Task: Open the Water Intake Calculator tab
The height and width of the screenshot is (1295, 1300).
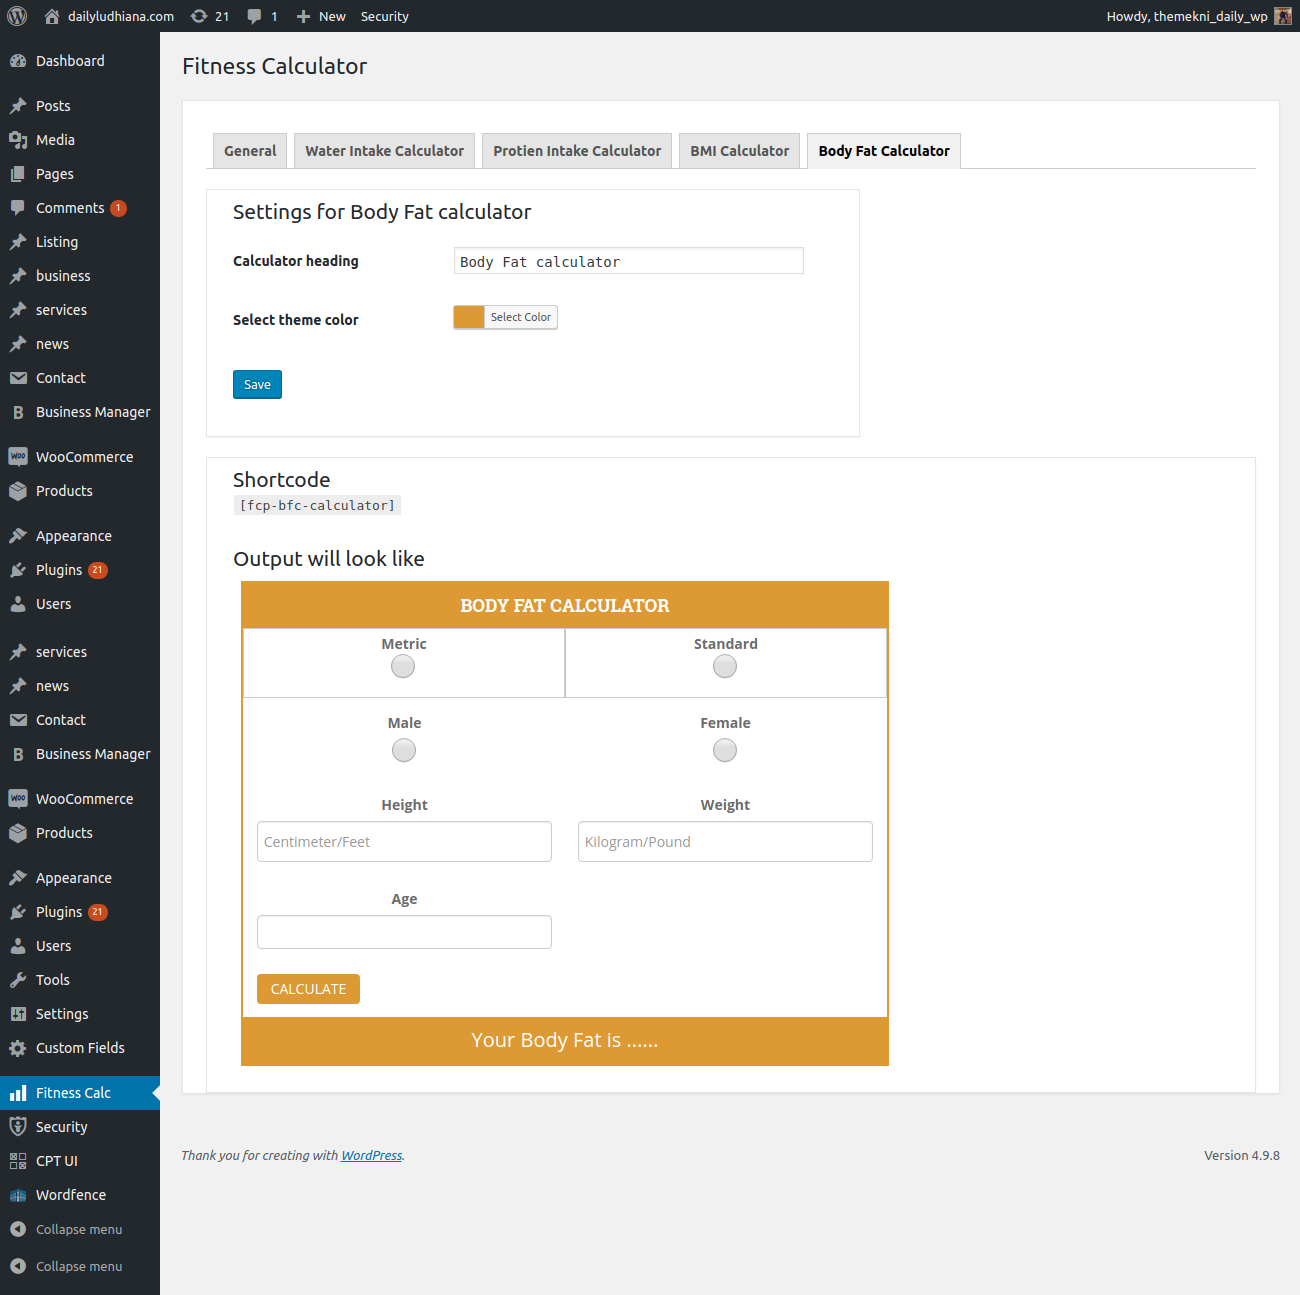Action: [x=384, y=151]
